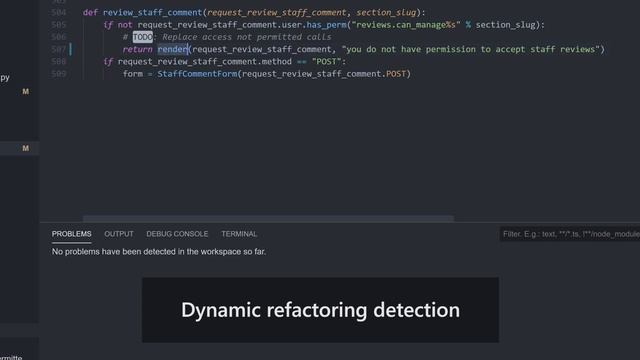Viewport: 640px width, 360px height.
Task: Click the 'Dynamic refactoring detection' caption
Action: click(320, 310)
